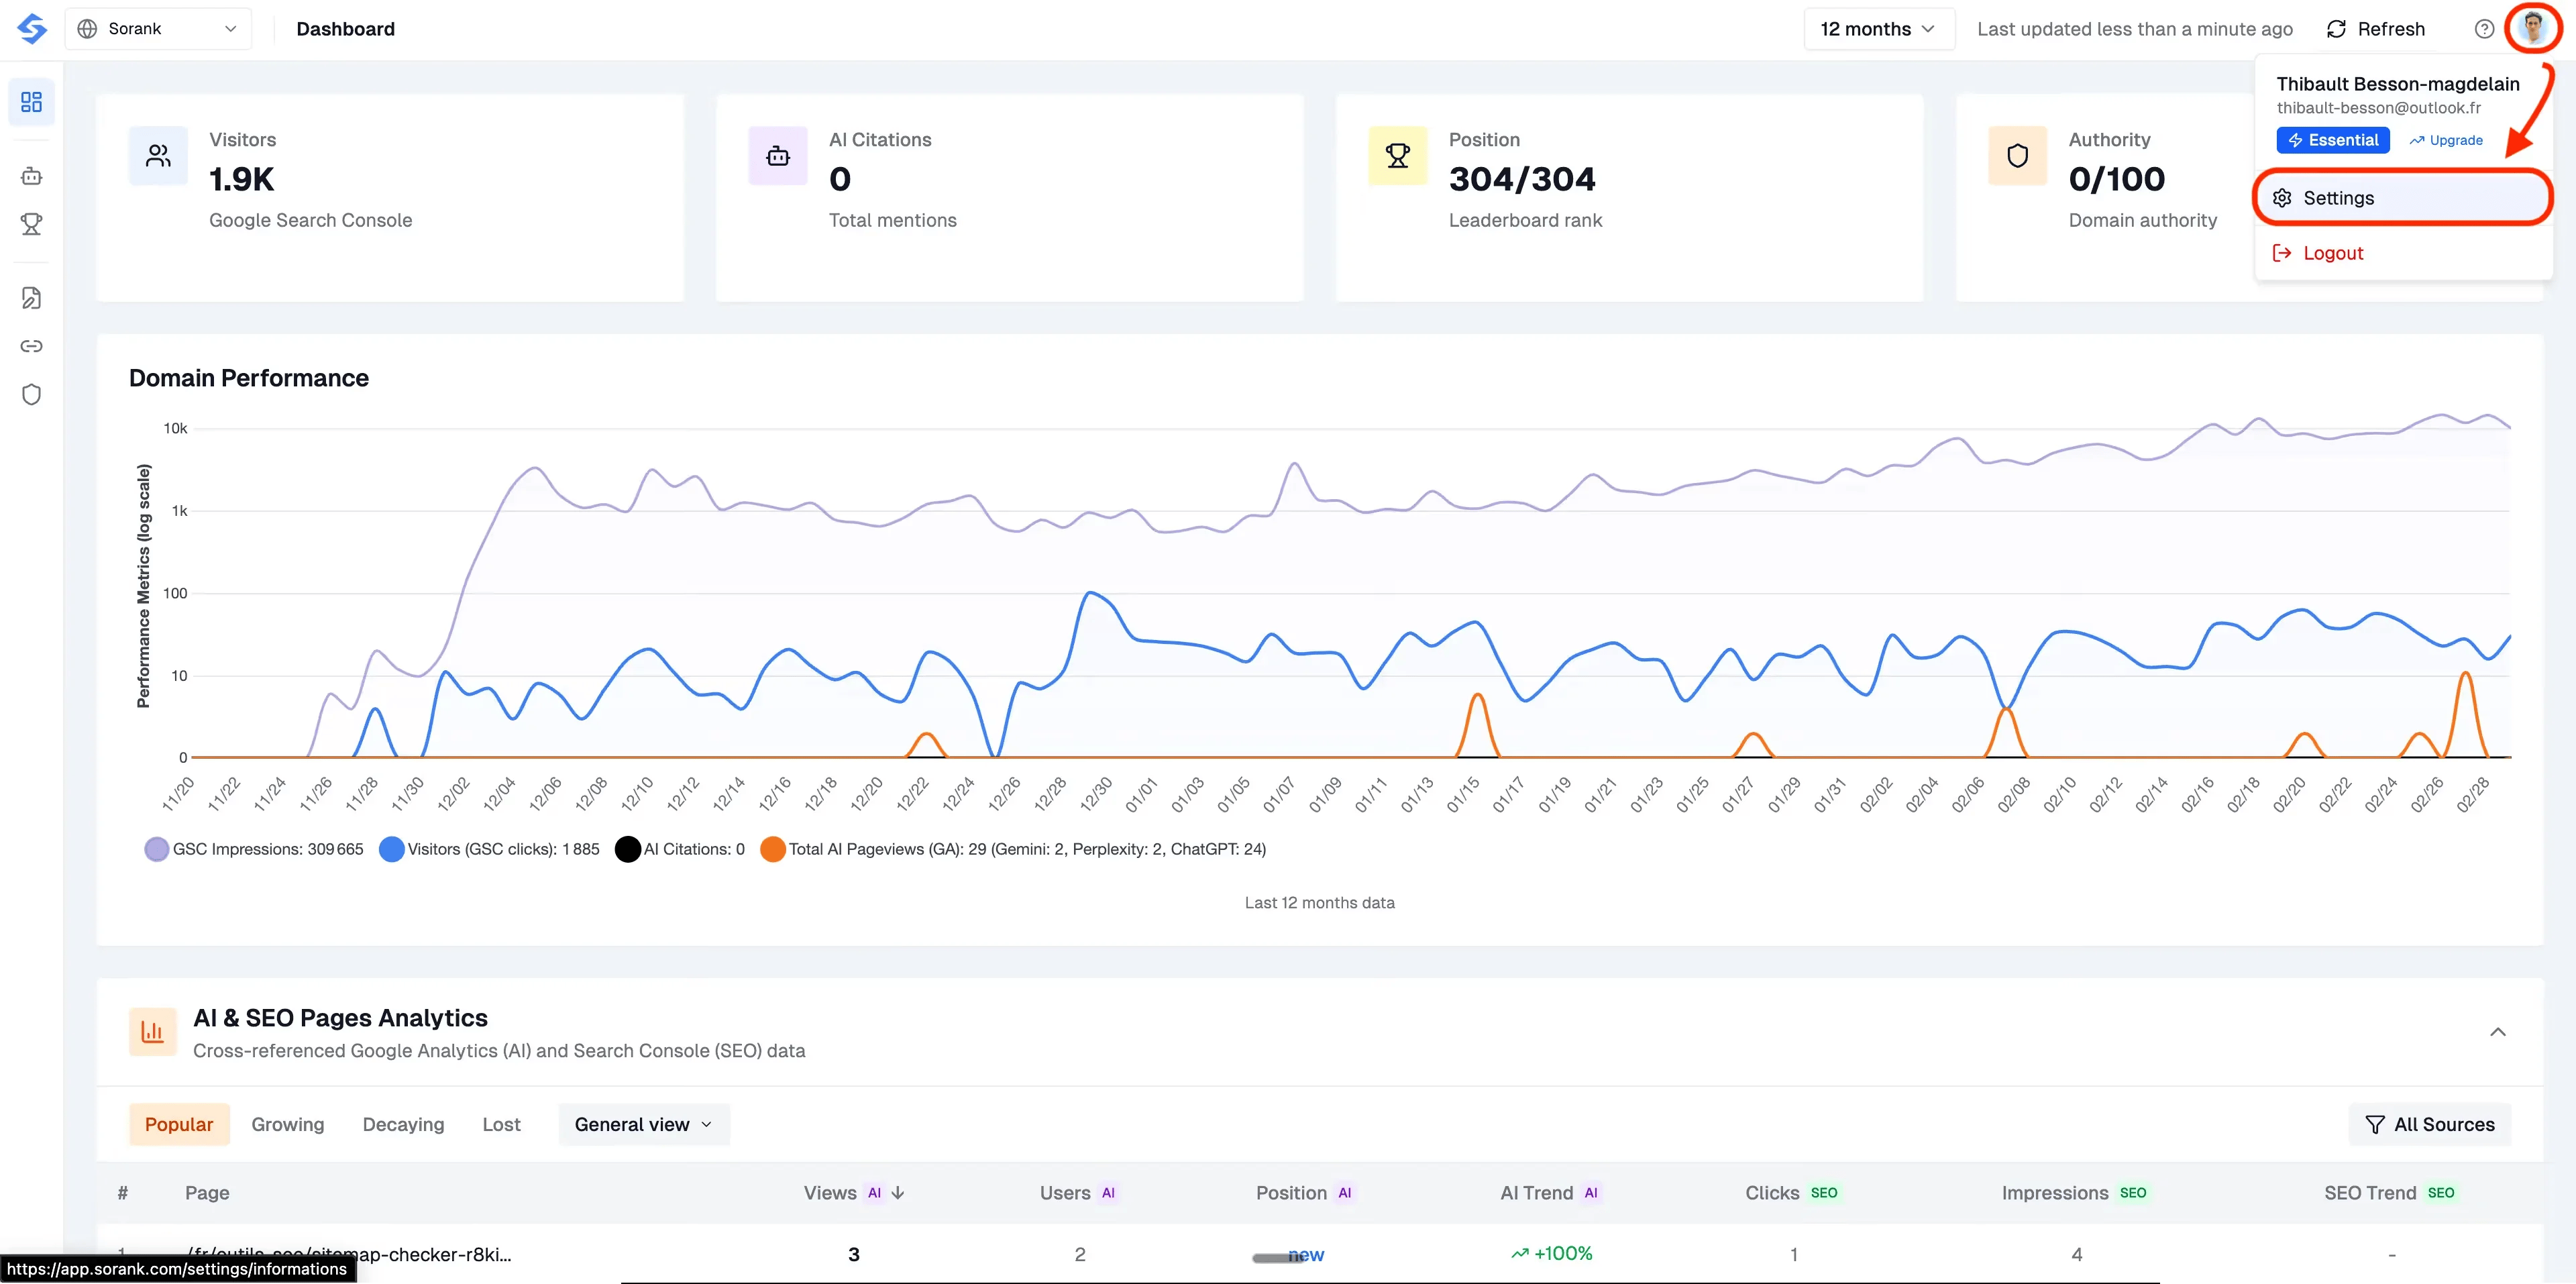Open the document edit icon in sidebar
Viewport: 2576px width, 1284px height.
coord(31,298)
